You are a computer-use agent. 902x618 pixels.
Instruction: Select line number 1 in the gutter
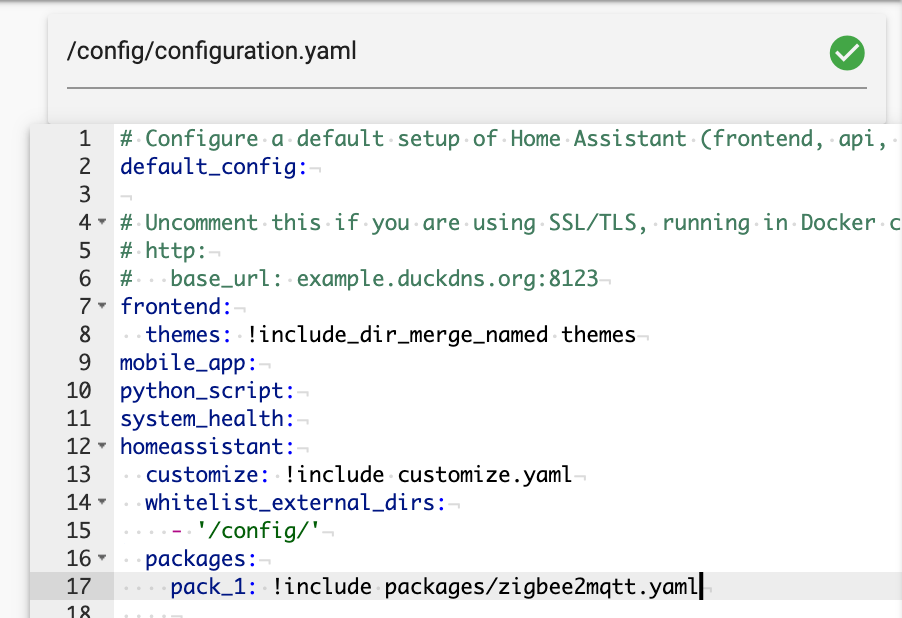(85, 139)
